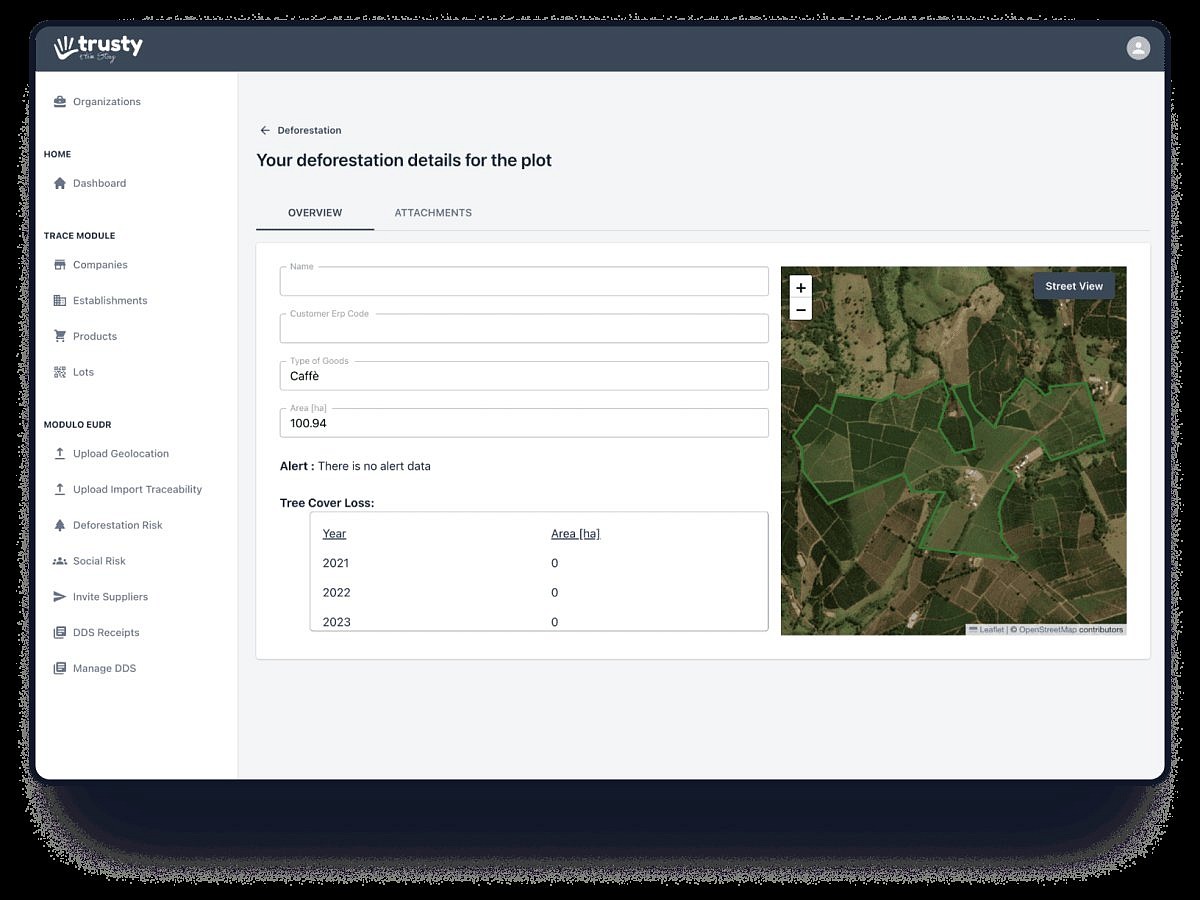Click the Lots QR code icon
Viewport: 1200px width, 900px height.
click(x=60, y=372)
